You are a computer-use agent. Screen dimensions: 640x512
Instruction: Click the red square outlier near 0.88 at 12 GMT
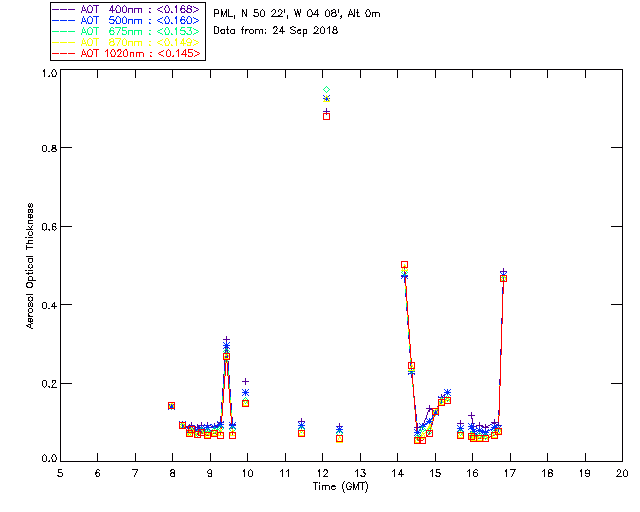click(x=327, y=116)
